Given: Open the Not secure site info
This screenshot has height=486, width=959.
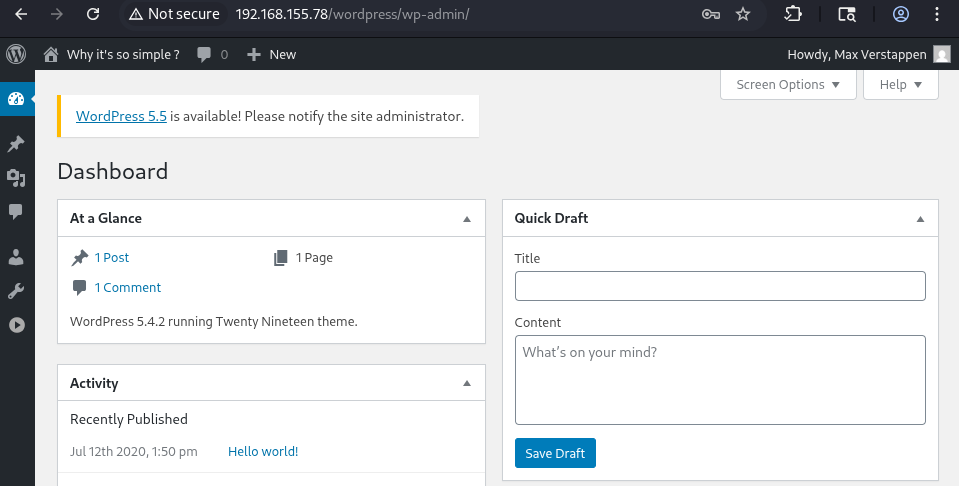Looking at the screenshot, I should click(175, 14).
